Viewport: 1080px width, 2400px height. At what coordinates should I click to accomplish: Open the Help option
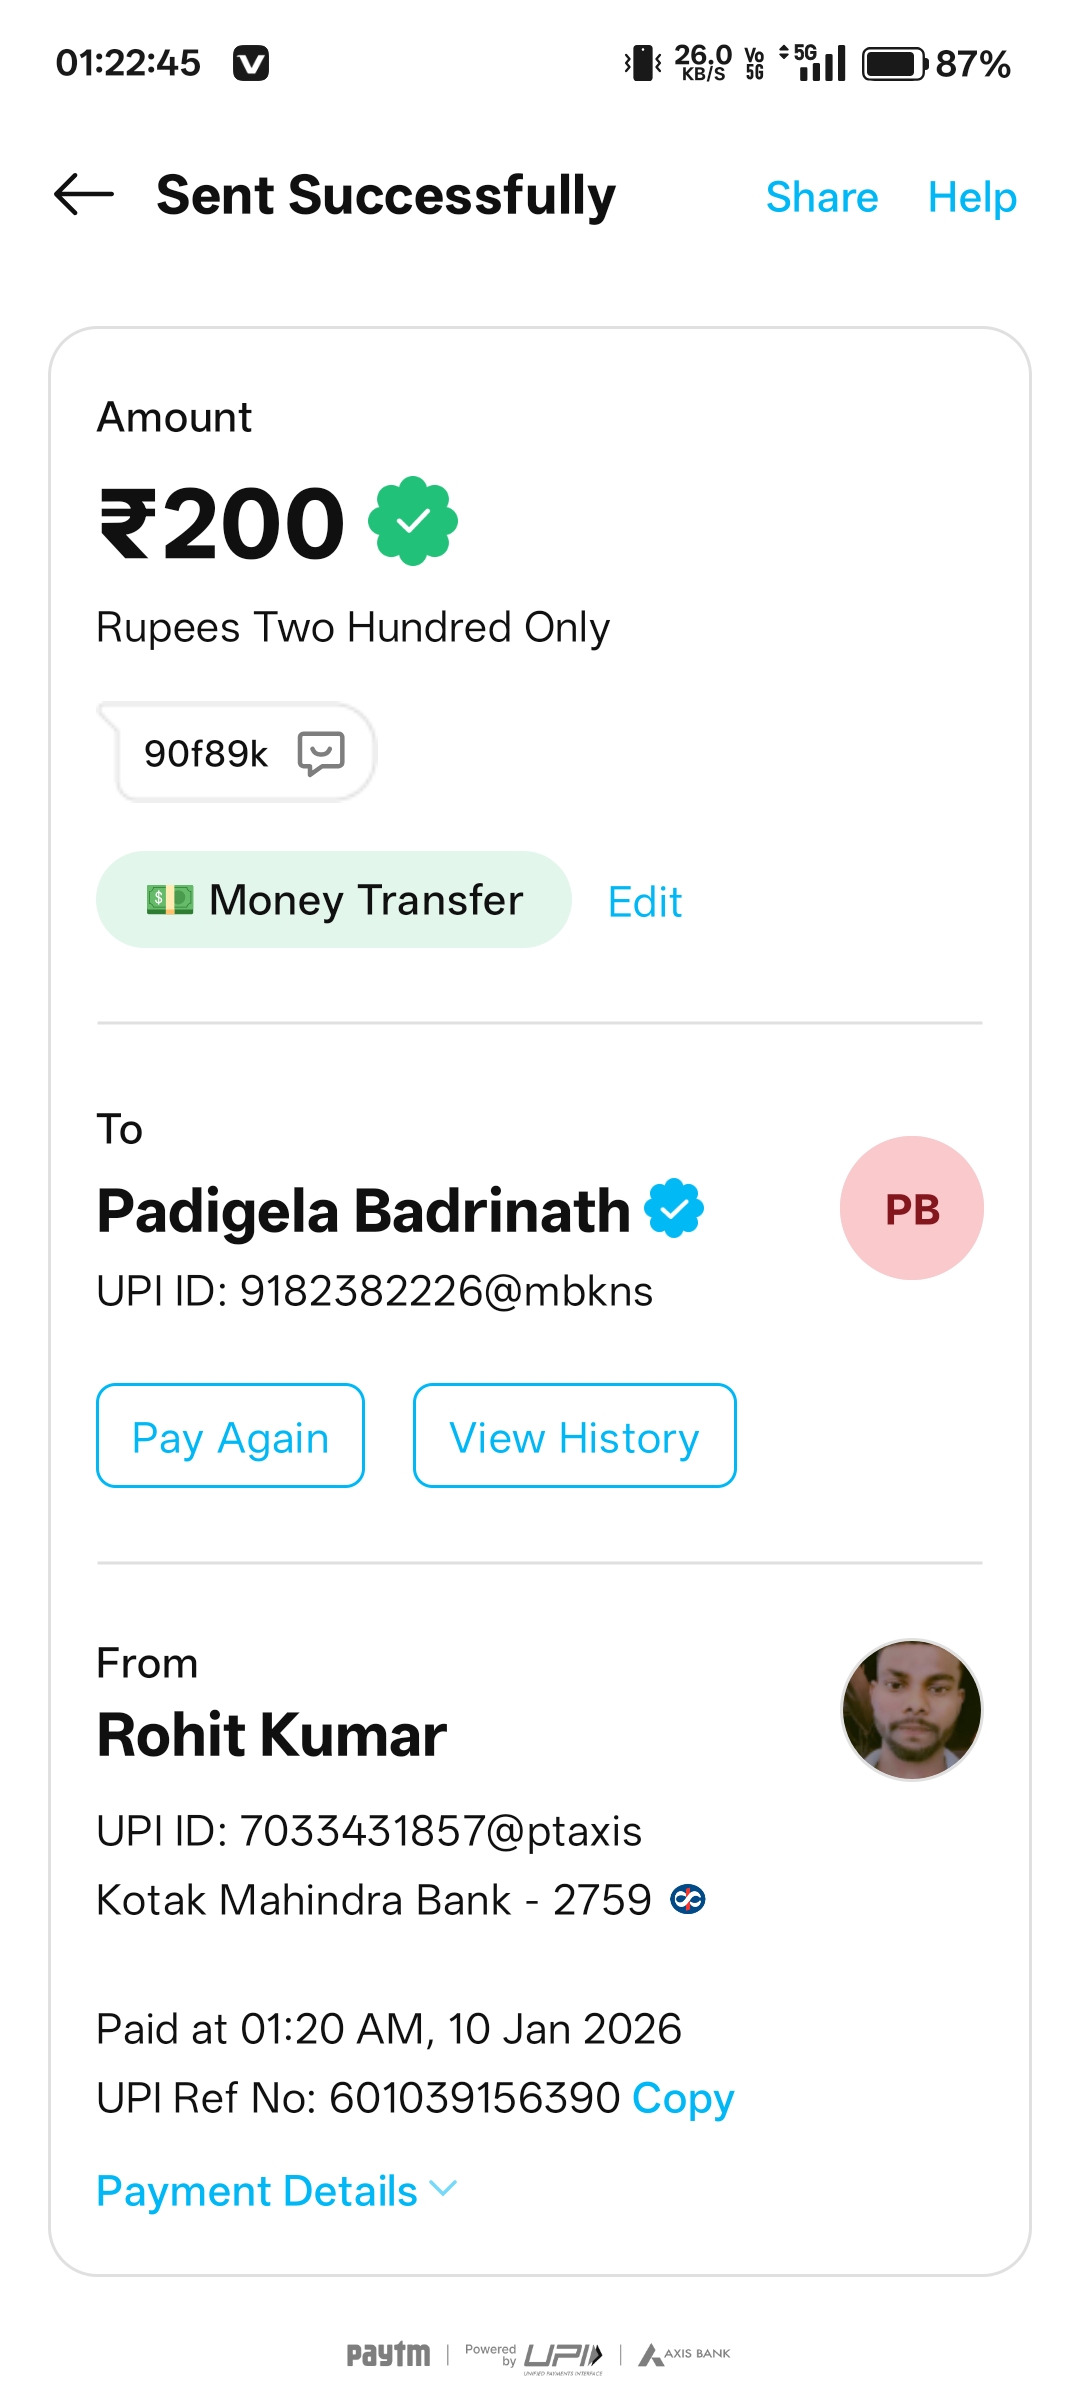pos(971,197)
